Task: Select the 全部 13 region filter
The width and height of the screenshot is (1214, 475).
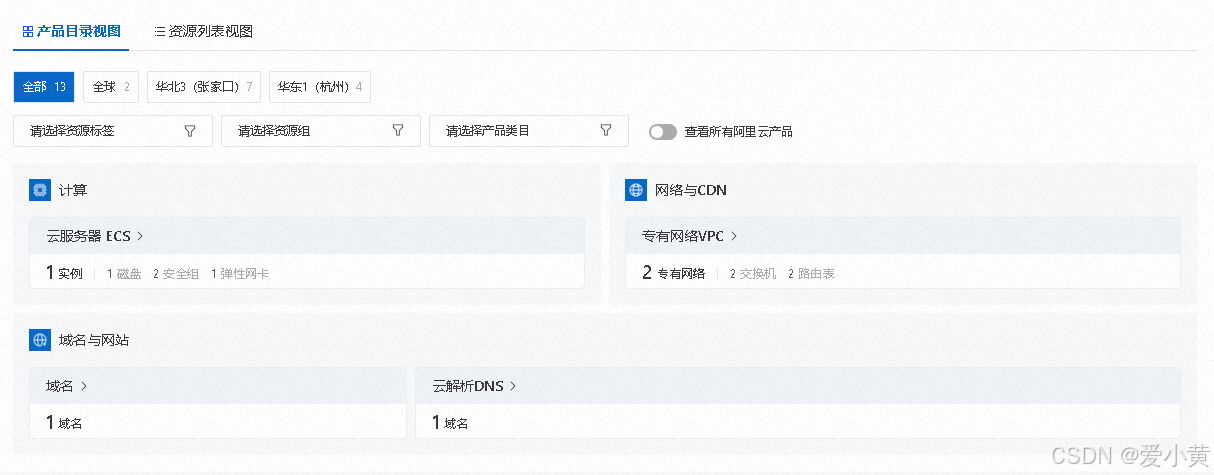Action: click(x=44, y=87)
